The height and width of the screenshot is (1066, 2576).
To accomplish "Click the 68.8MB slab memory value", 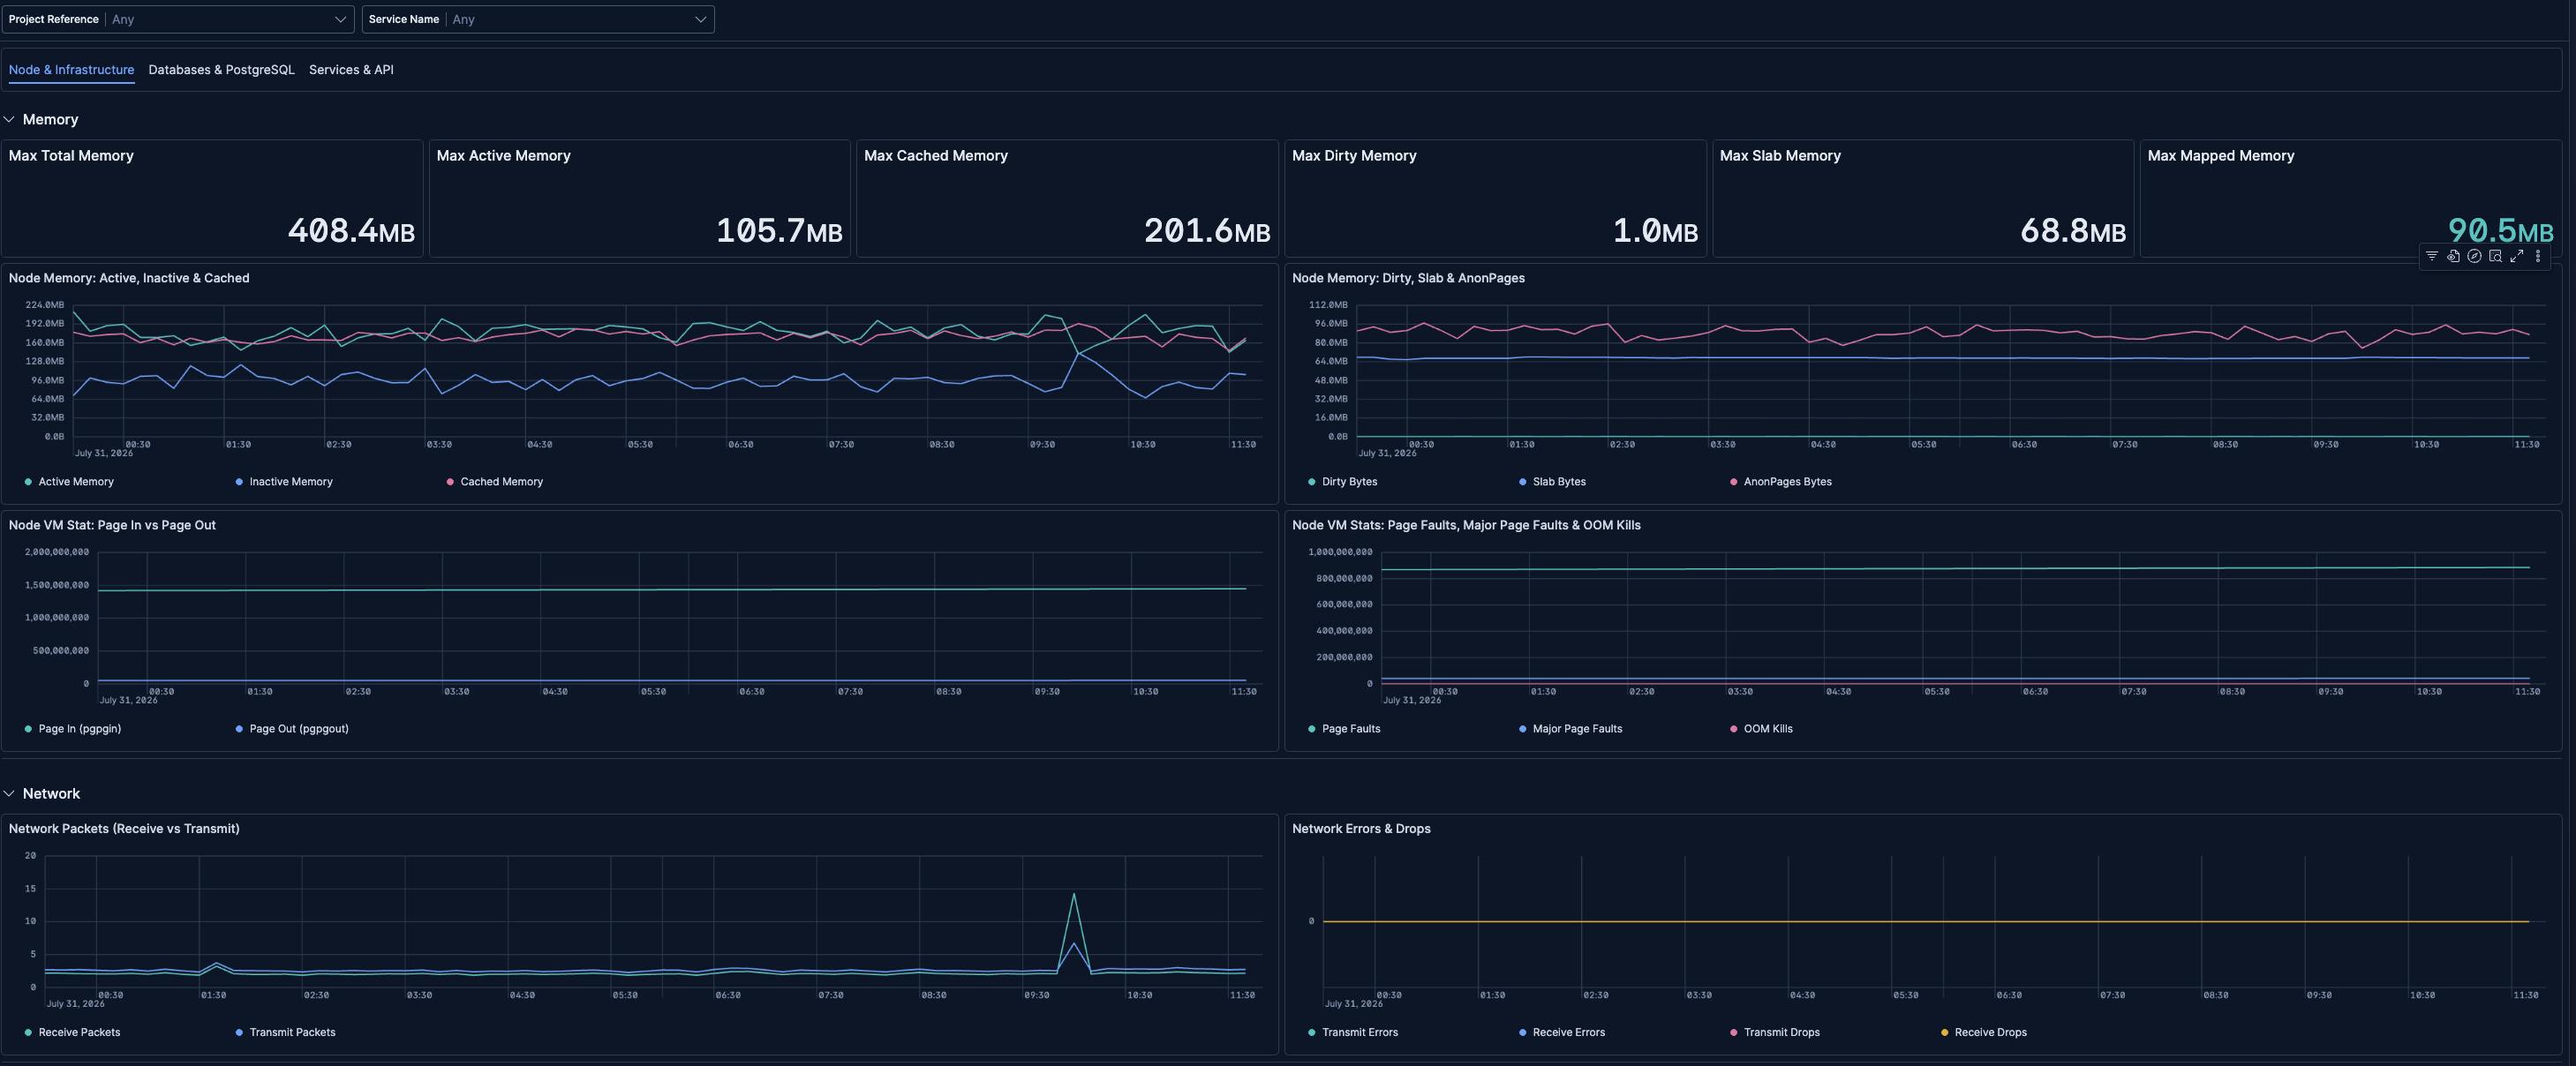I will pos(2073,231).
